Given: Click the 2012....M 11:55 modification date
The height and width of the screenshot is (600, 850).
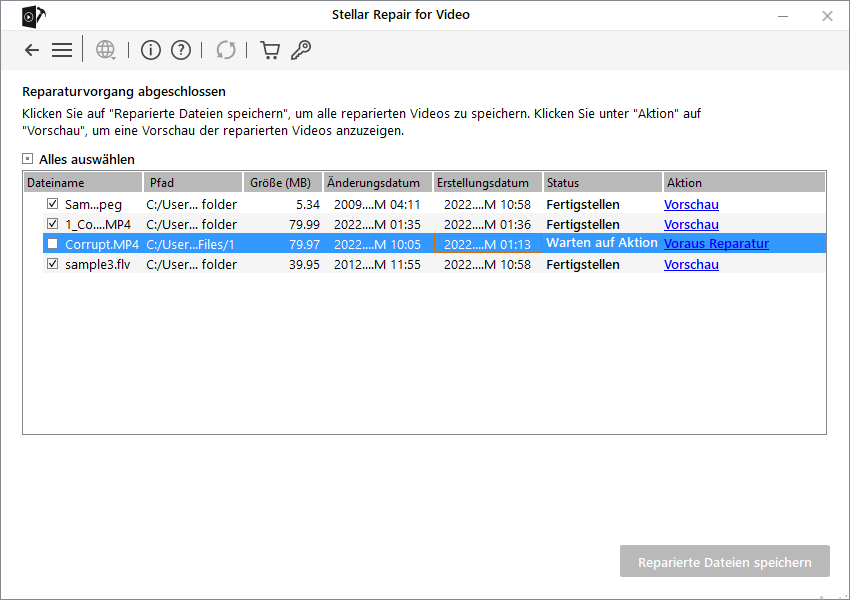Looking at the screenshot, I should click(x=377, y=264).
